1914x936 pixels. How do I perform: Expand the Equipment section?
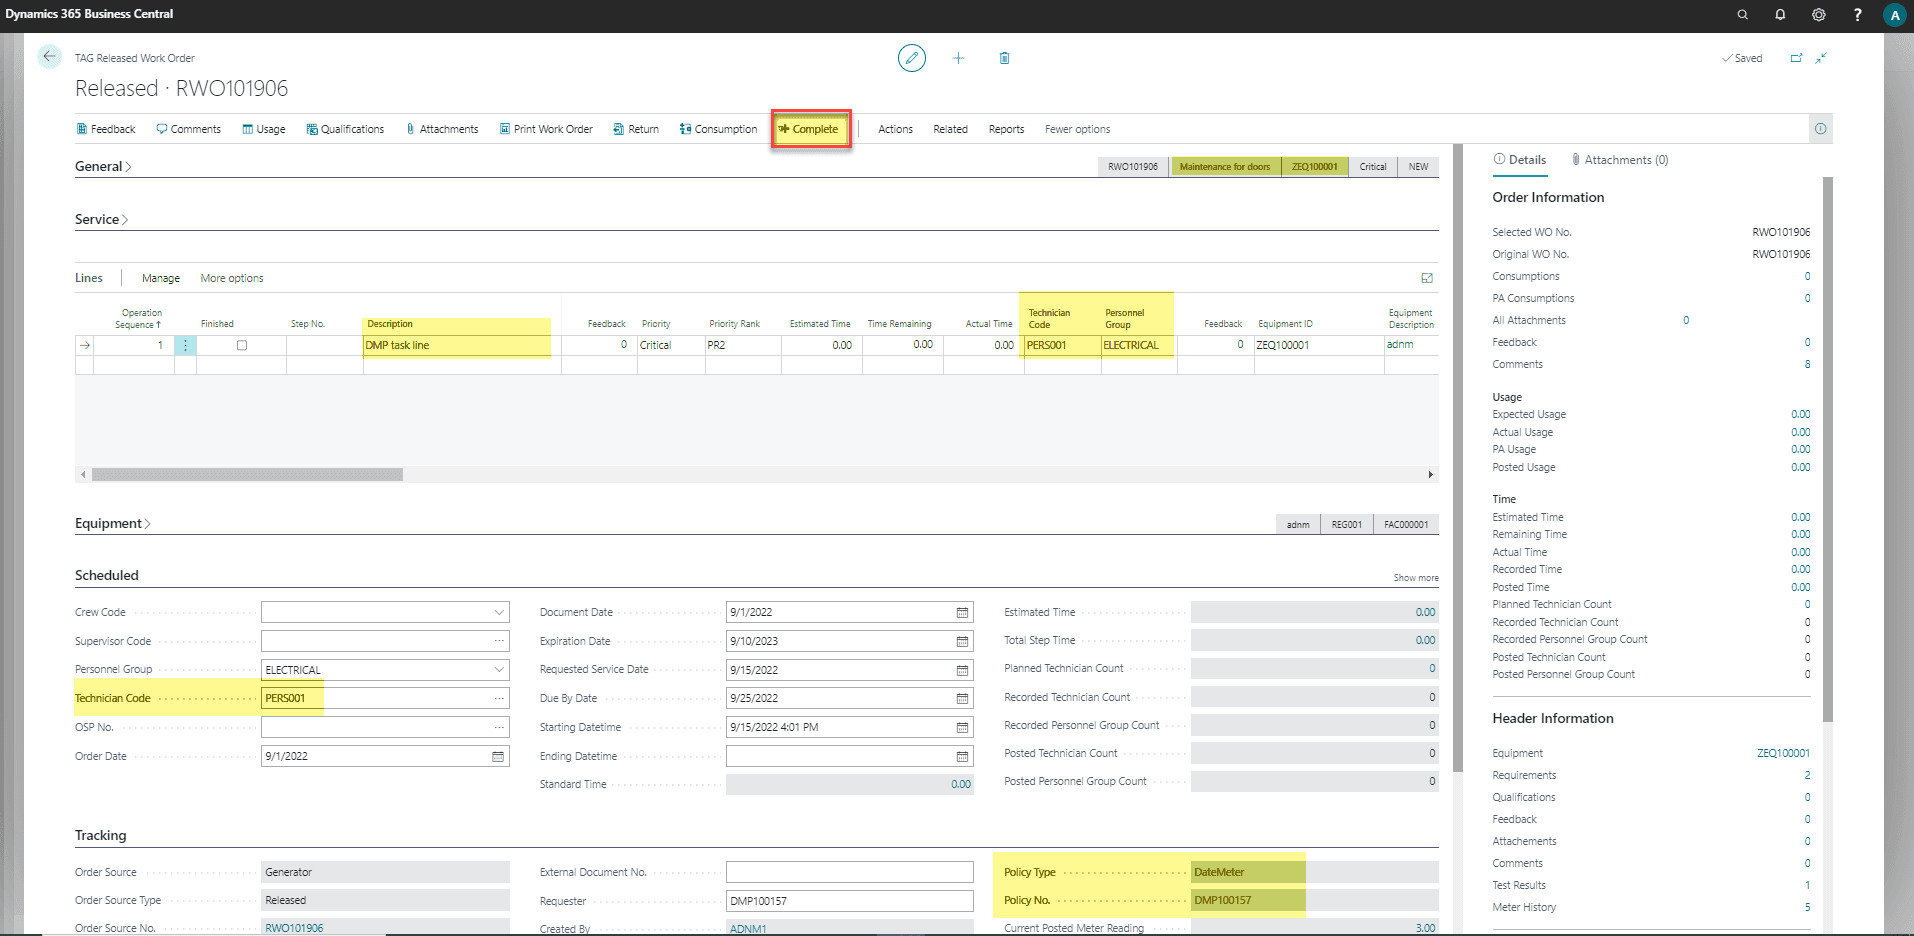[112, 524]
